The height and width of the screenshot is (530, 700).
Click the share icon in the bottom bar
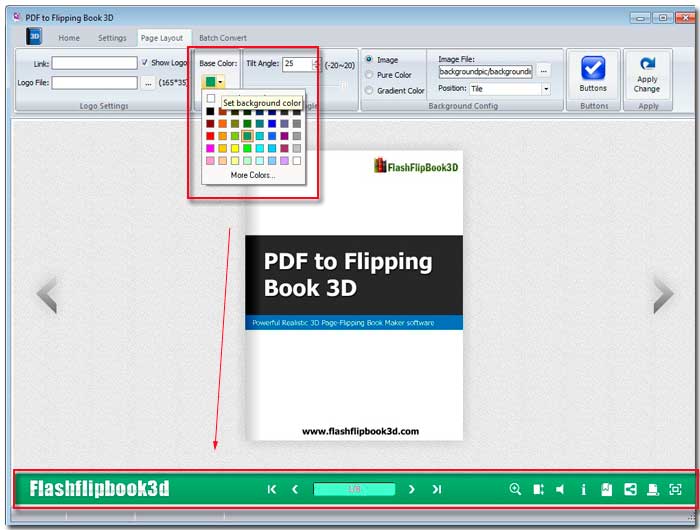click(x=630, y=489)
